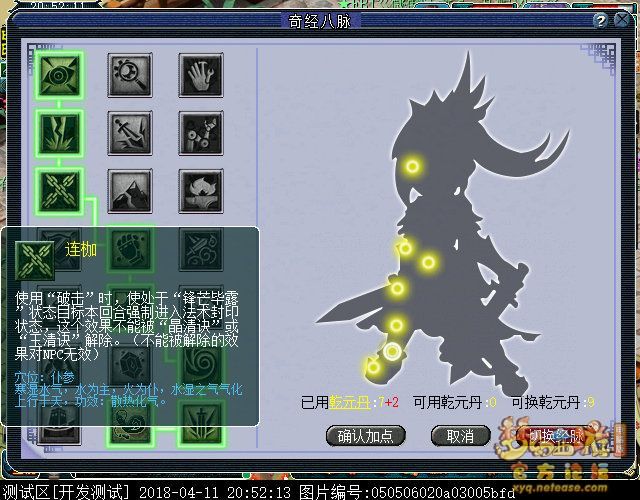Click the chest acupoint node near the sword arm
Viewport: 640px width, 500px height.
point(428,262)
